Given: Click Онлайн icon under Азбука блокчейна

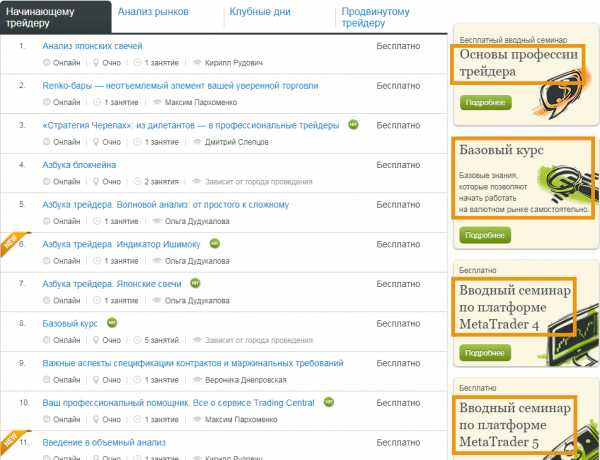Looking at the screenshot, I should [x=46, y=181].
